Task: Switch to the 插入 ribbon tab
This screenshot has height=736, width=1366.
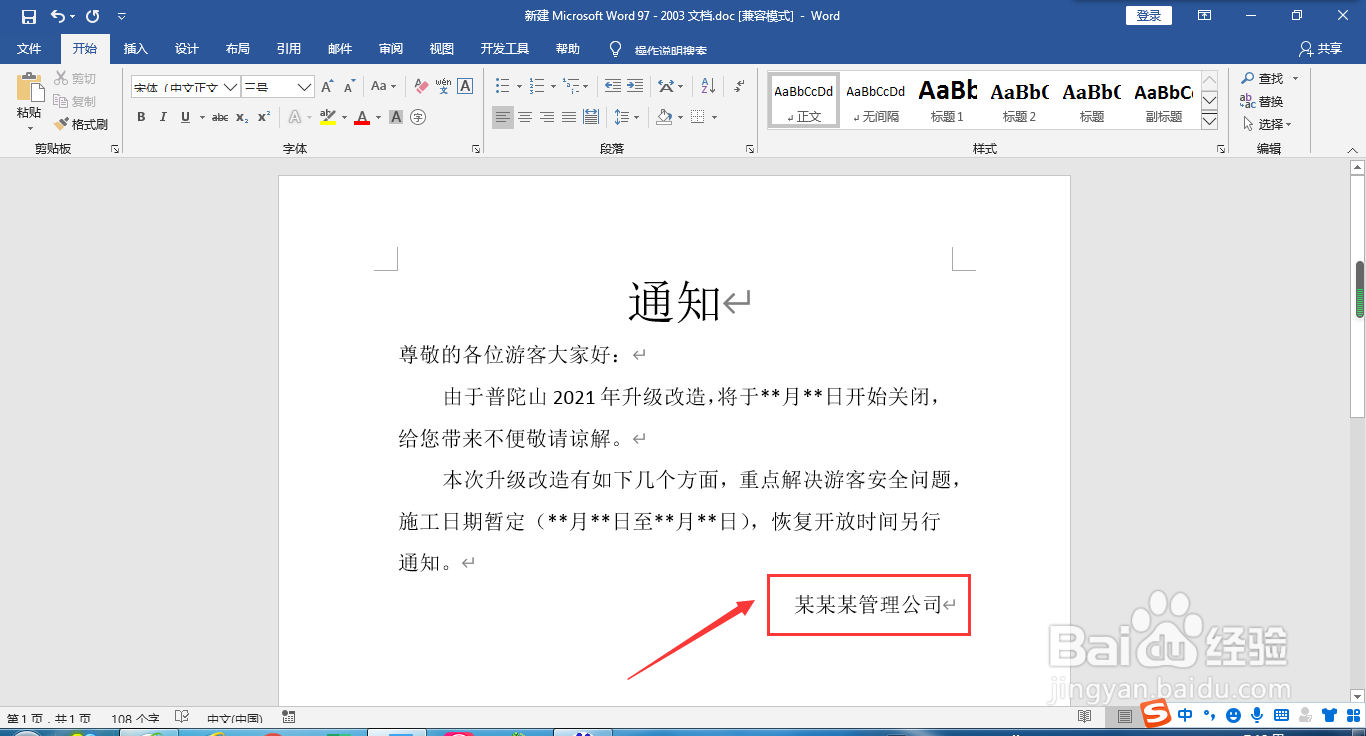Action: (x=135, y=48)
